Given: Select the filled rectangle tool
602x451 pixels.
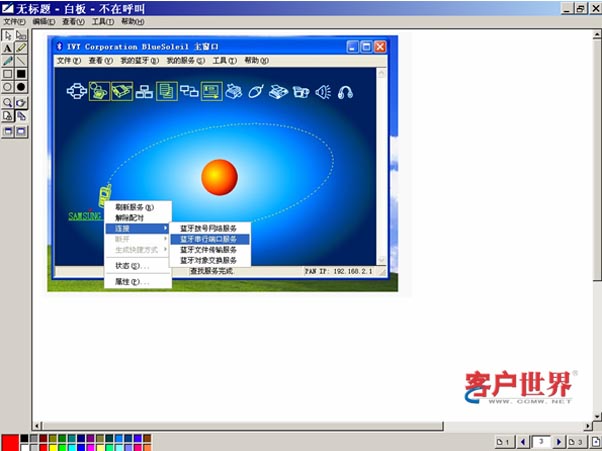Looking at the screenshot, I should [x=21, y=73].
